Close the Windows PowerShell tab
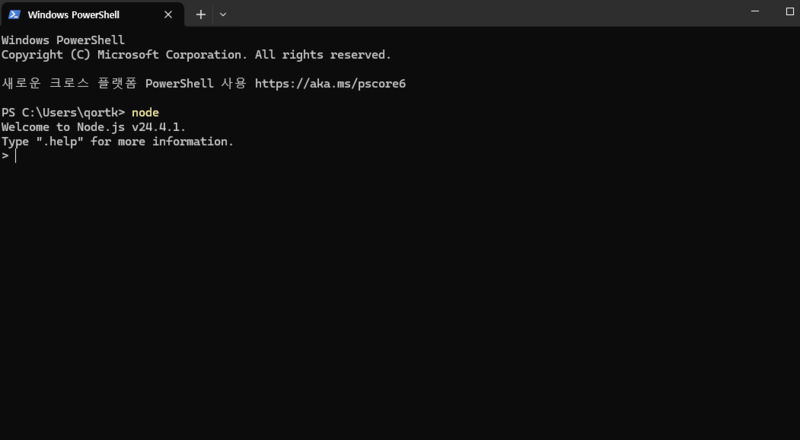This screenshot has height=440, width=800. [x=168, y=15]
